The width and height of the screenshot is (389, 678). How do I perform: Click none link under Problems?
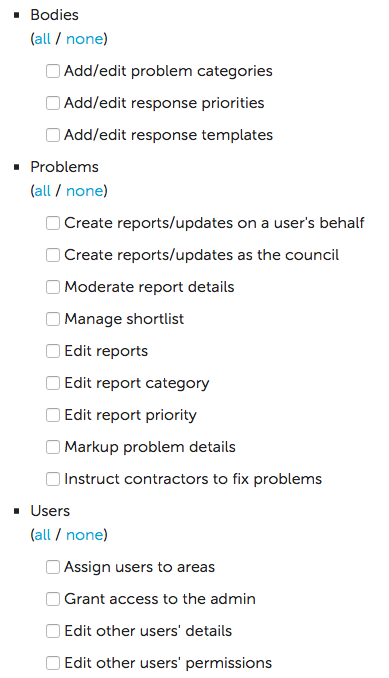(x=85, y=191)
